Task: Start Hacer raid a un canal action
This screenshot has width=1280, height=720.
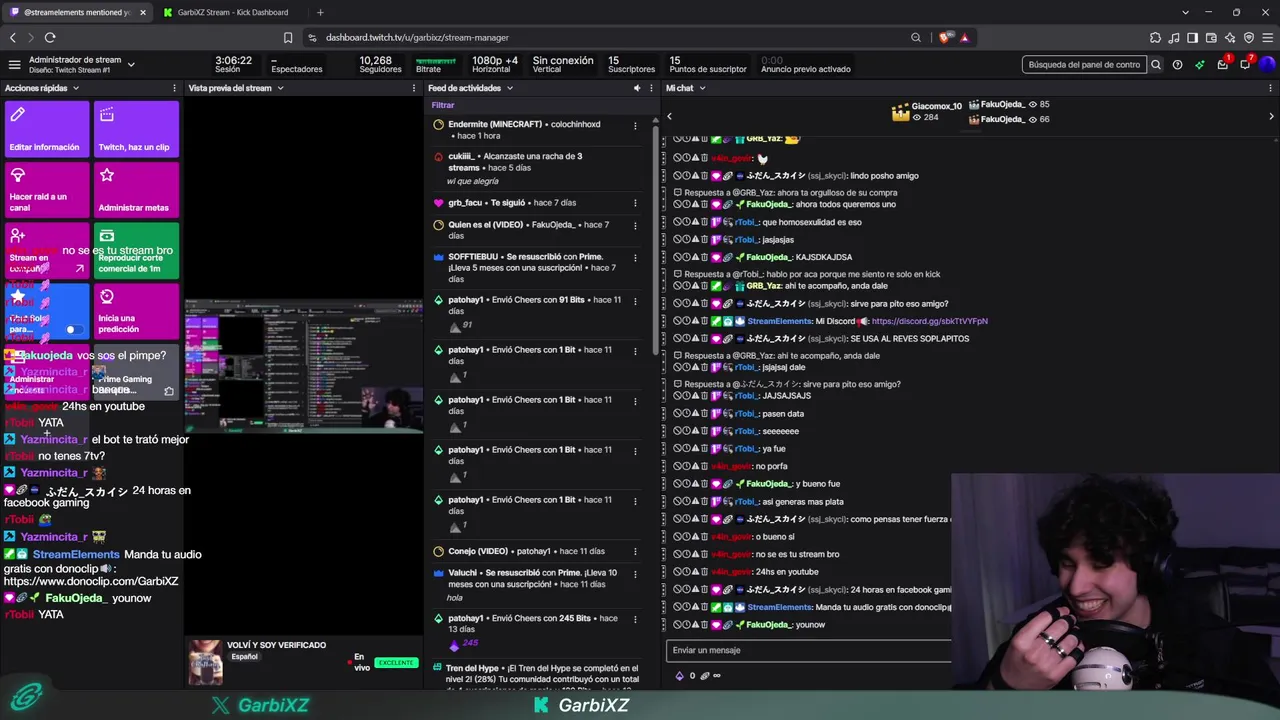Action: 47,190
